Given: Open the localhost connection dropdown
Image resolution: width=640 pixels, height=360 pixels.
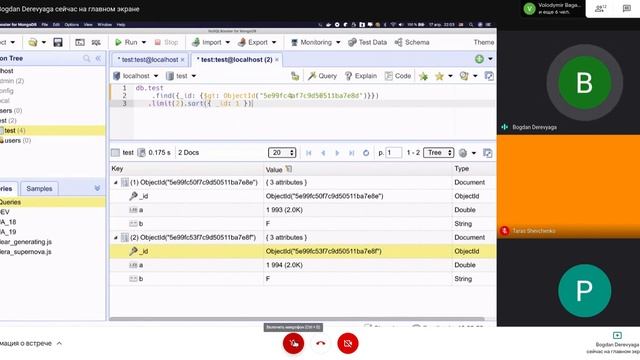Looking at the screenshot, I should click(136, 76).
